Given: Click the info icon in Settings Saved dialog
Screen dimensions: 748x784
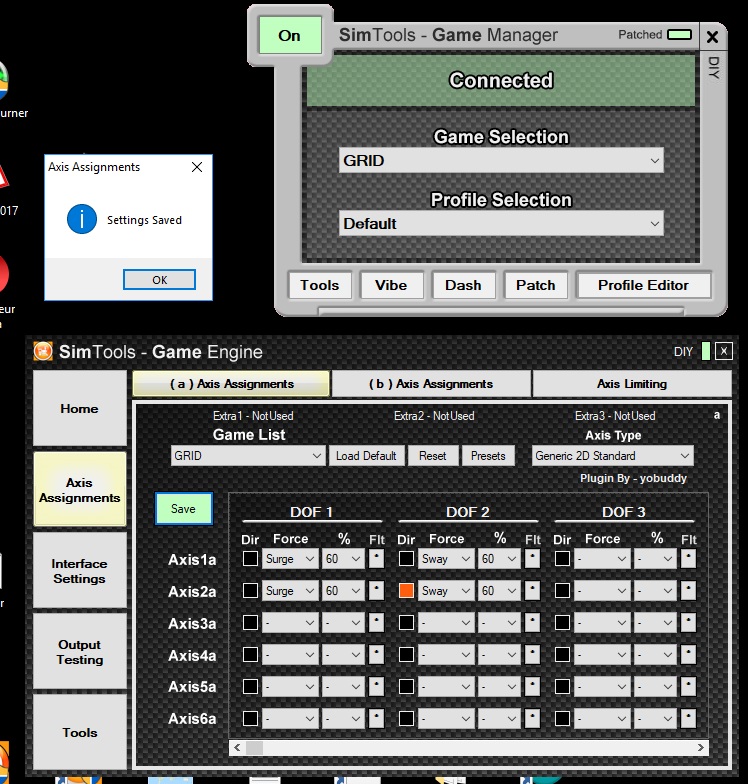Looking at the screenshot, I should coord(82,219).
